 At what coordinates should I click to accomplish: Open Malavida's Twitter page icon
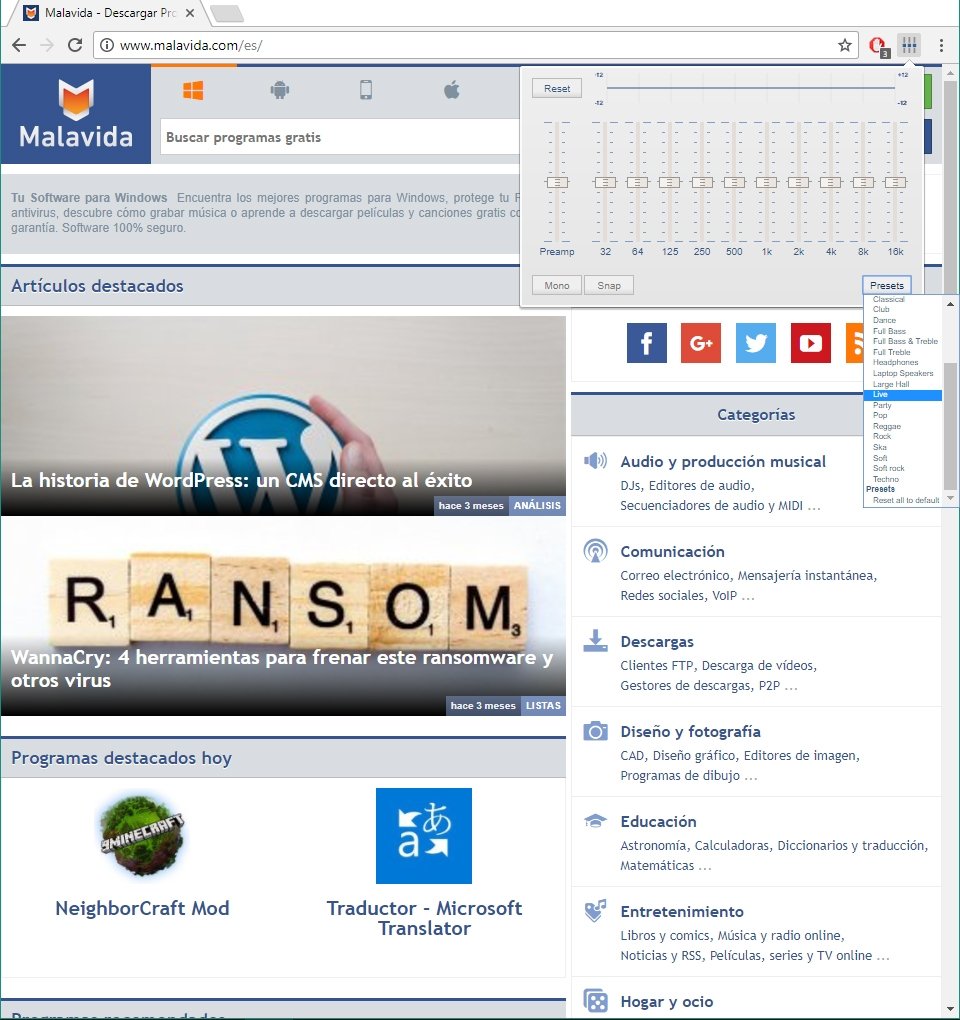point(756,343)
